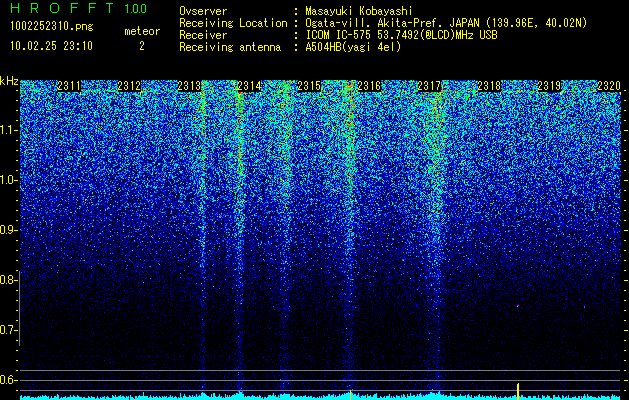Click the 2315 time marker
Viewport: 629px width, 400px height.
[x=309, y=86]
